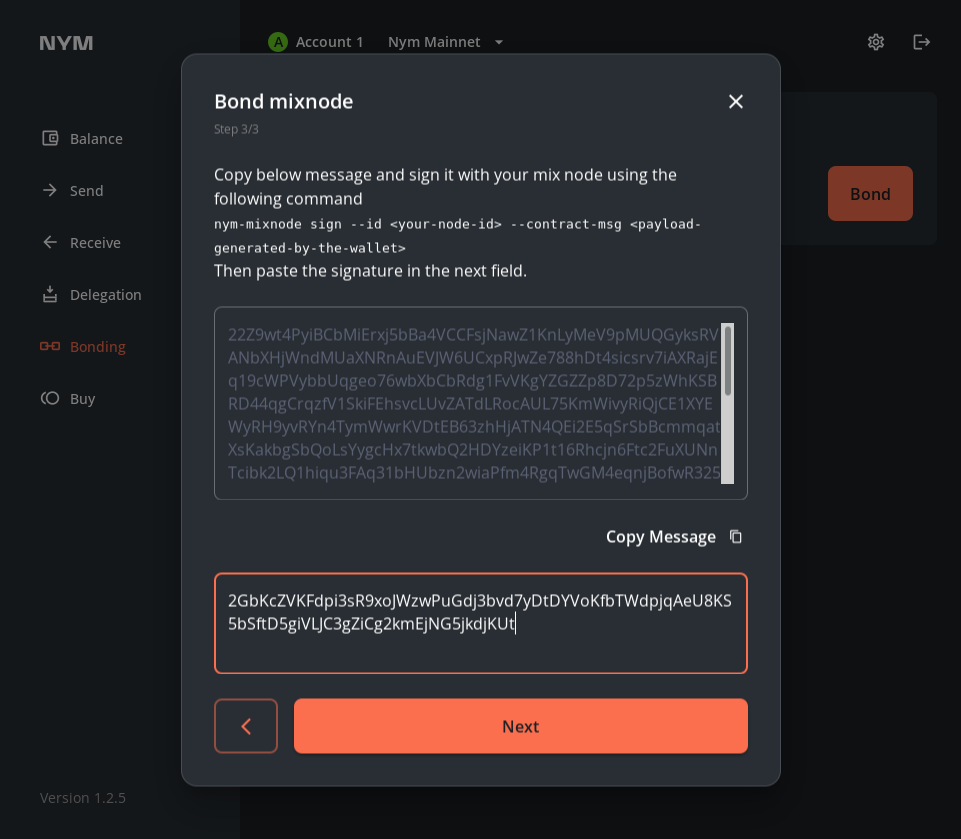This screenshot has height=839, width=961.
Task: Click the Balance wallet icon in sidebar
Action: click(50, 138)
